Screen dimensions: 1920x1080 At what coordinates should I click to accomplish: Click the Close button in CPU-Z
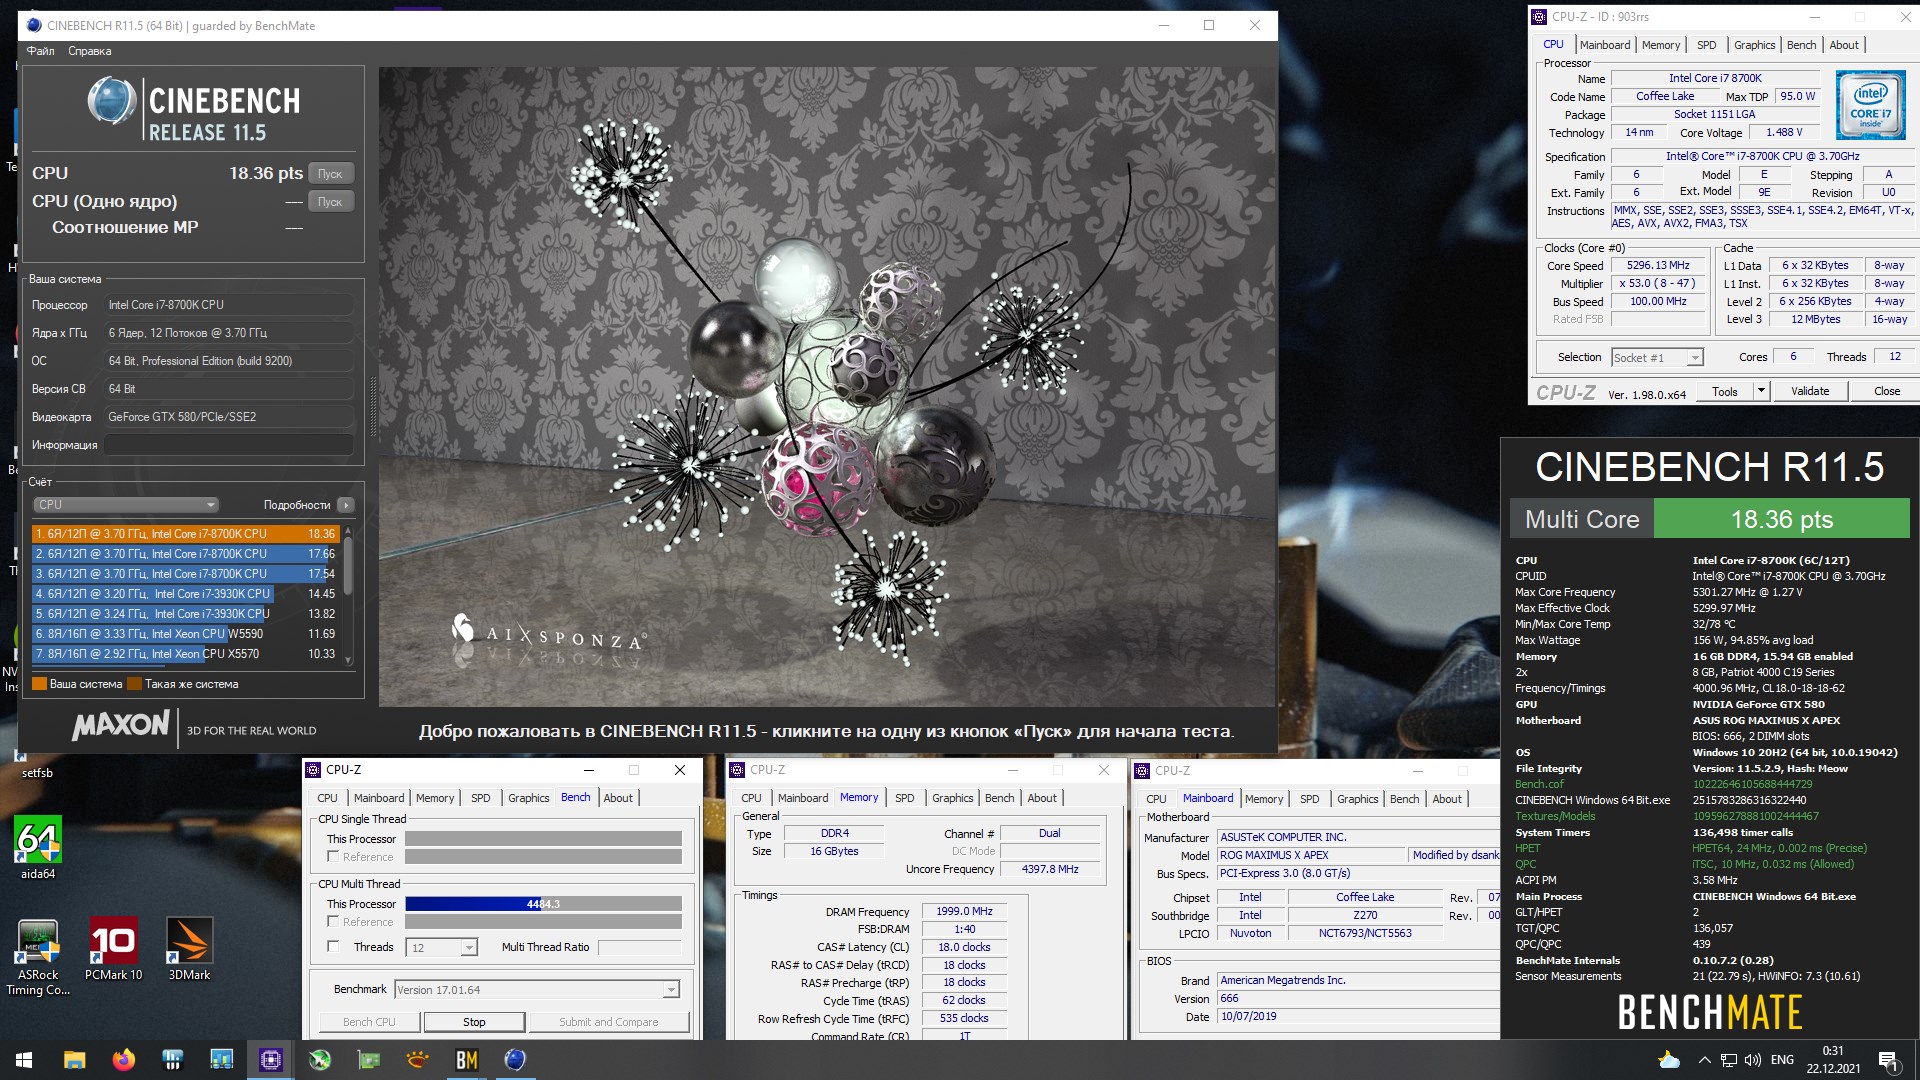coord(1887,391)
